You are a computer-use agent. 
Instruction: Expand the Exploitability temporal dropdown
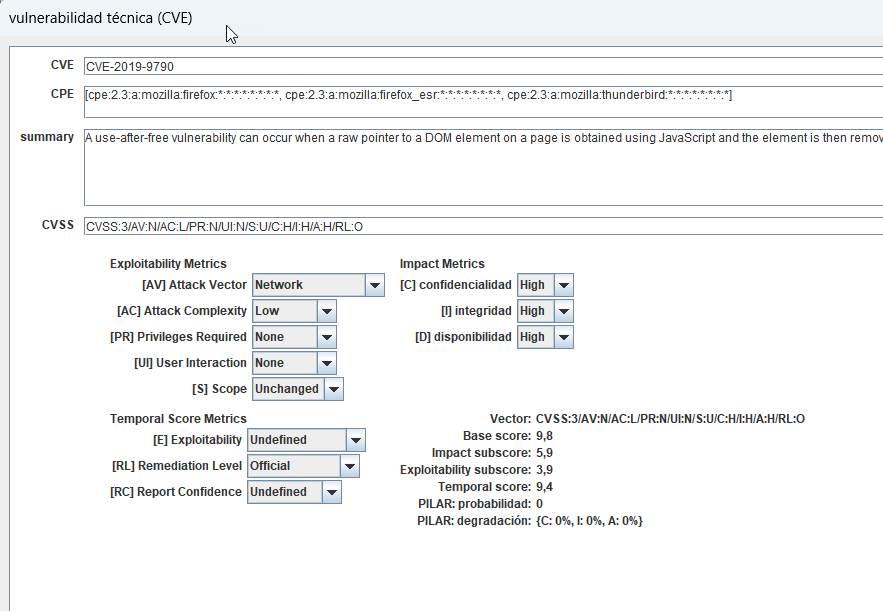pyautogui.click(x=306, y=440)
